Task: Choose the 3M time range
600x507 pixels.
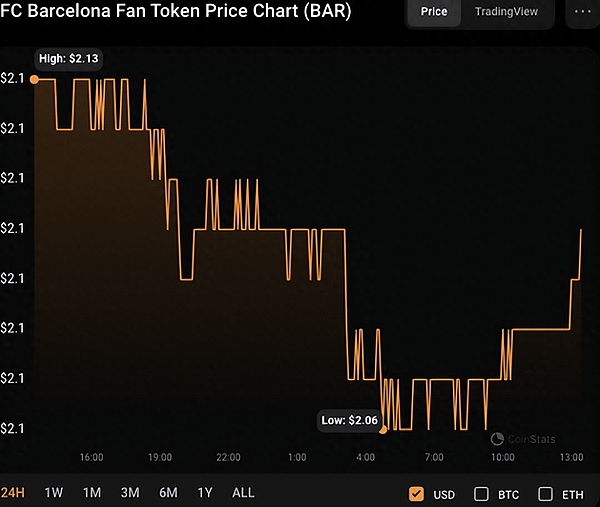Action: [x=130, y=493]
